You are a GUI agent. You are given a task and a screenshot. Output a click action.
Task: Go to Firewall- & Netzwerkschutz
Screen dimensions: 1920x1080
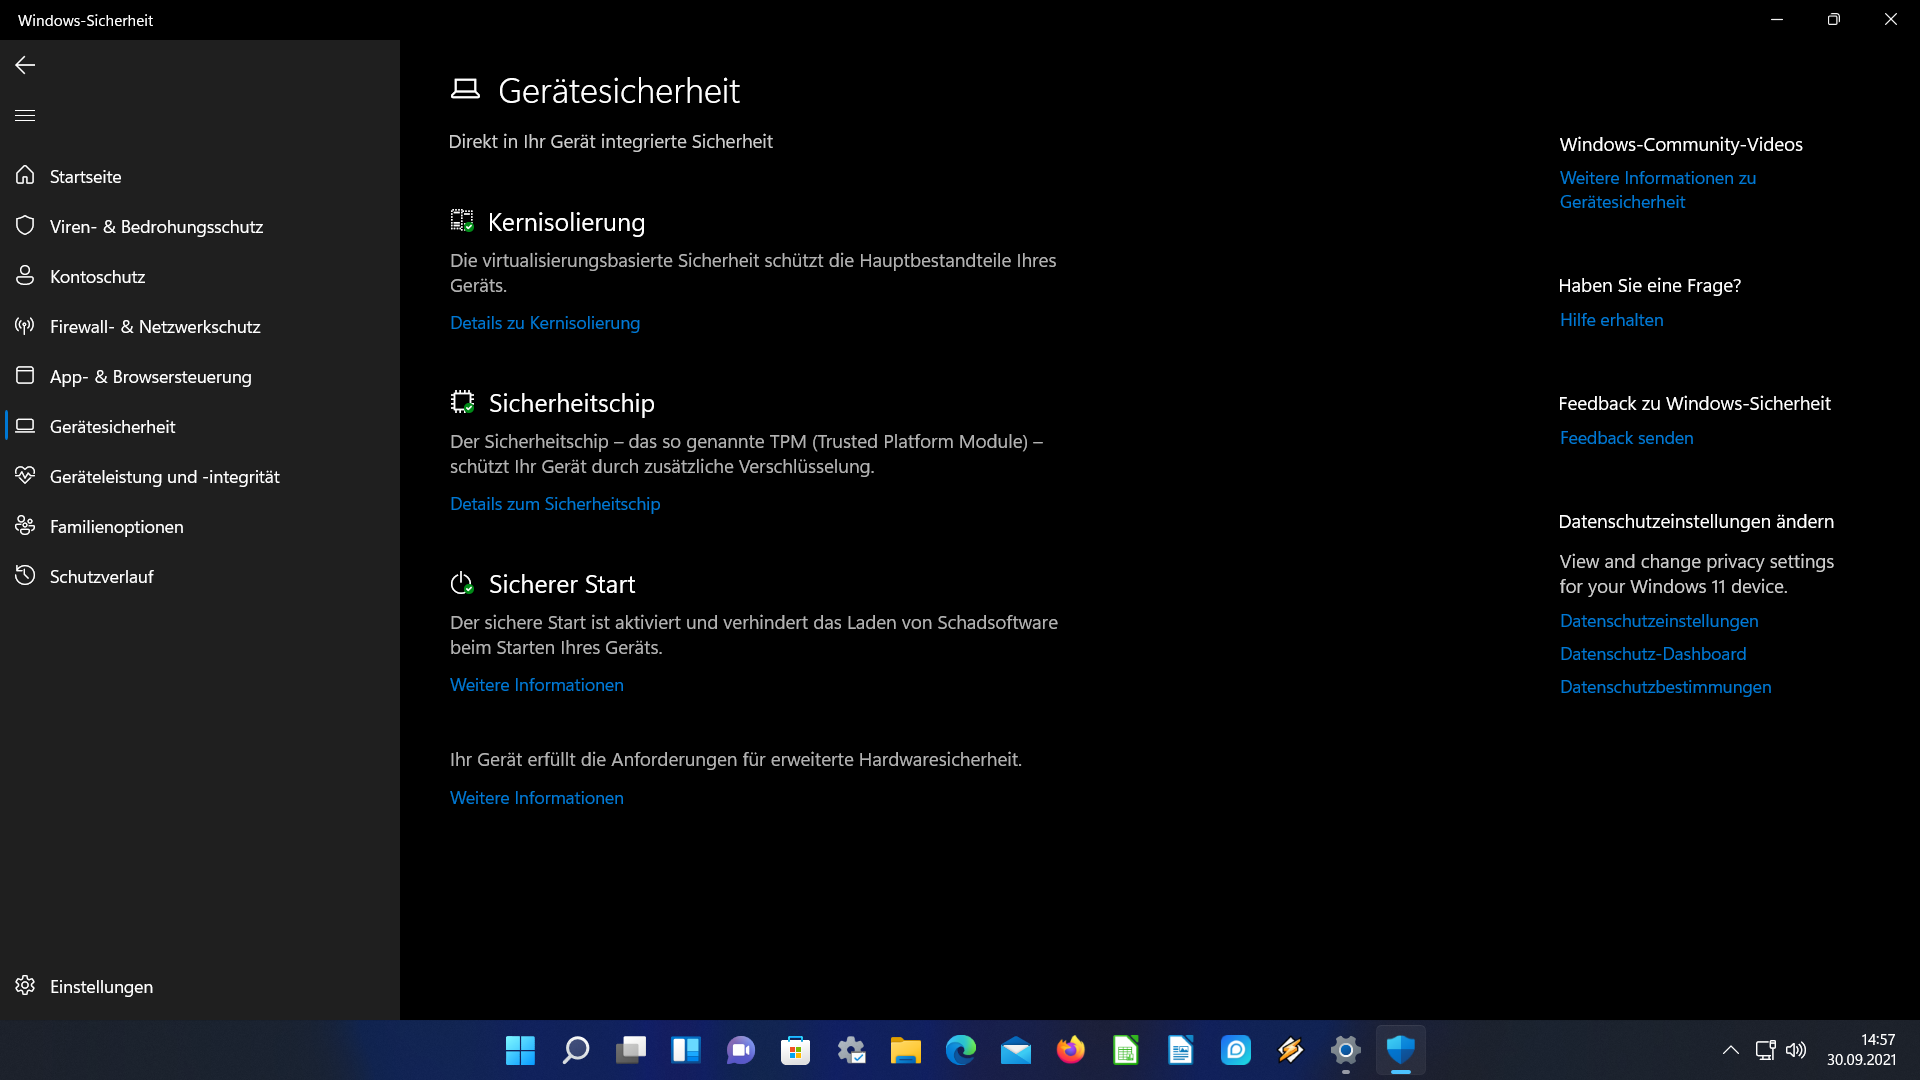(x=155, y=327)
